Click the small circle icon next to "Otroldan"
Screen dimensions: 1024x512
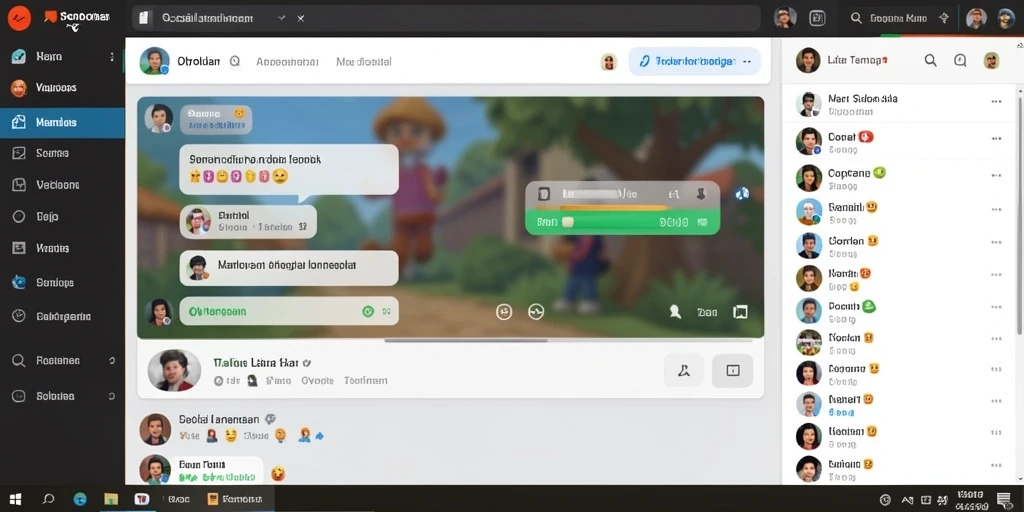click(x=235, y=61)
